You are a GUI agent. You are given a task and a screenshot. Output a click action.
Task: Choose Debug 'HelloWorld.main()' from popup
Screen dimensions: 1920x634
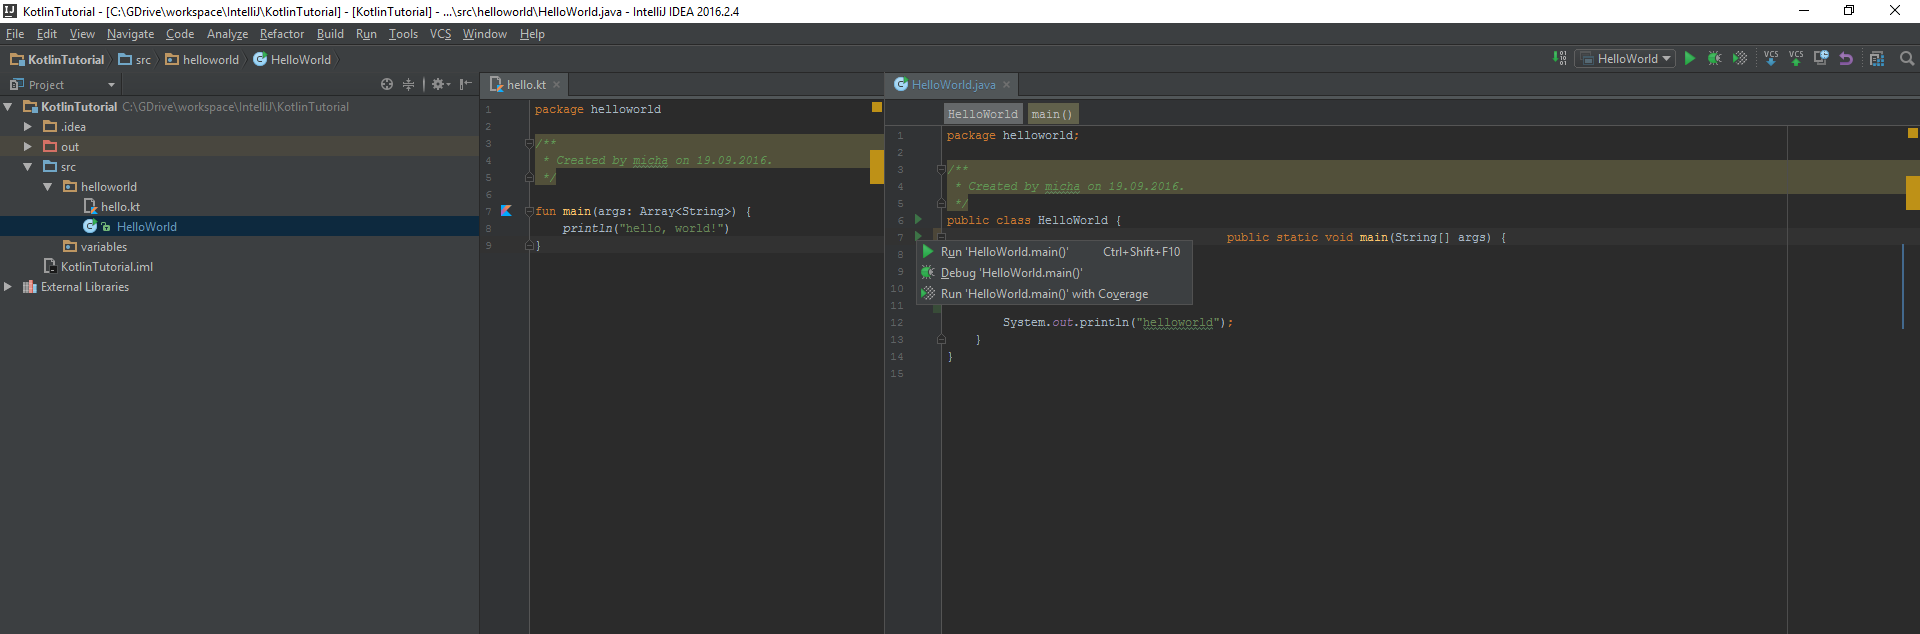(x=1054, y=273)
